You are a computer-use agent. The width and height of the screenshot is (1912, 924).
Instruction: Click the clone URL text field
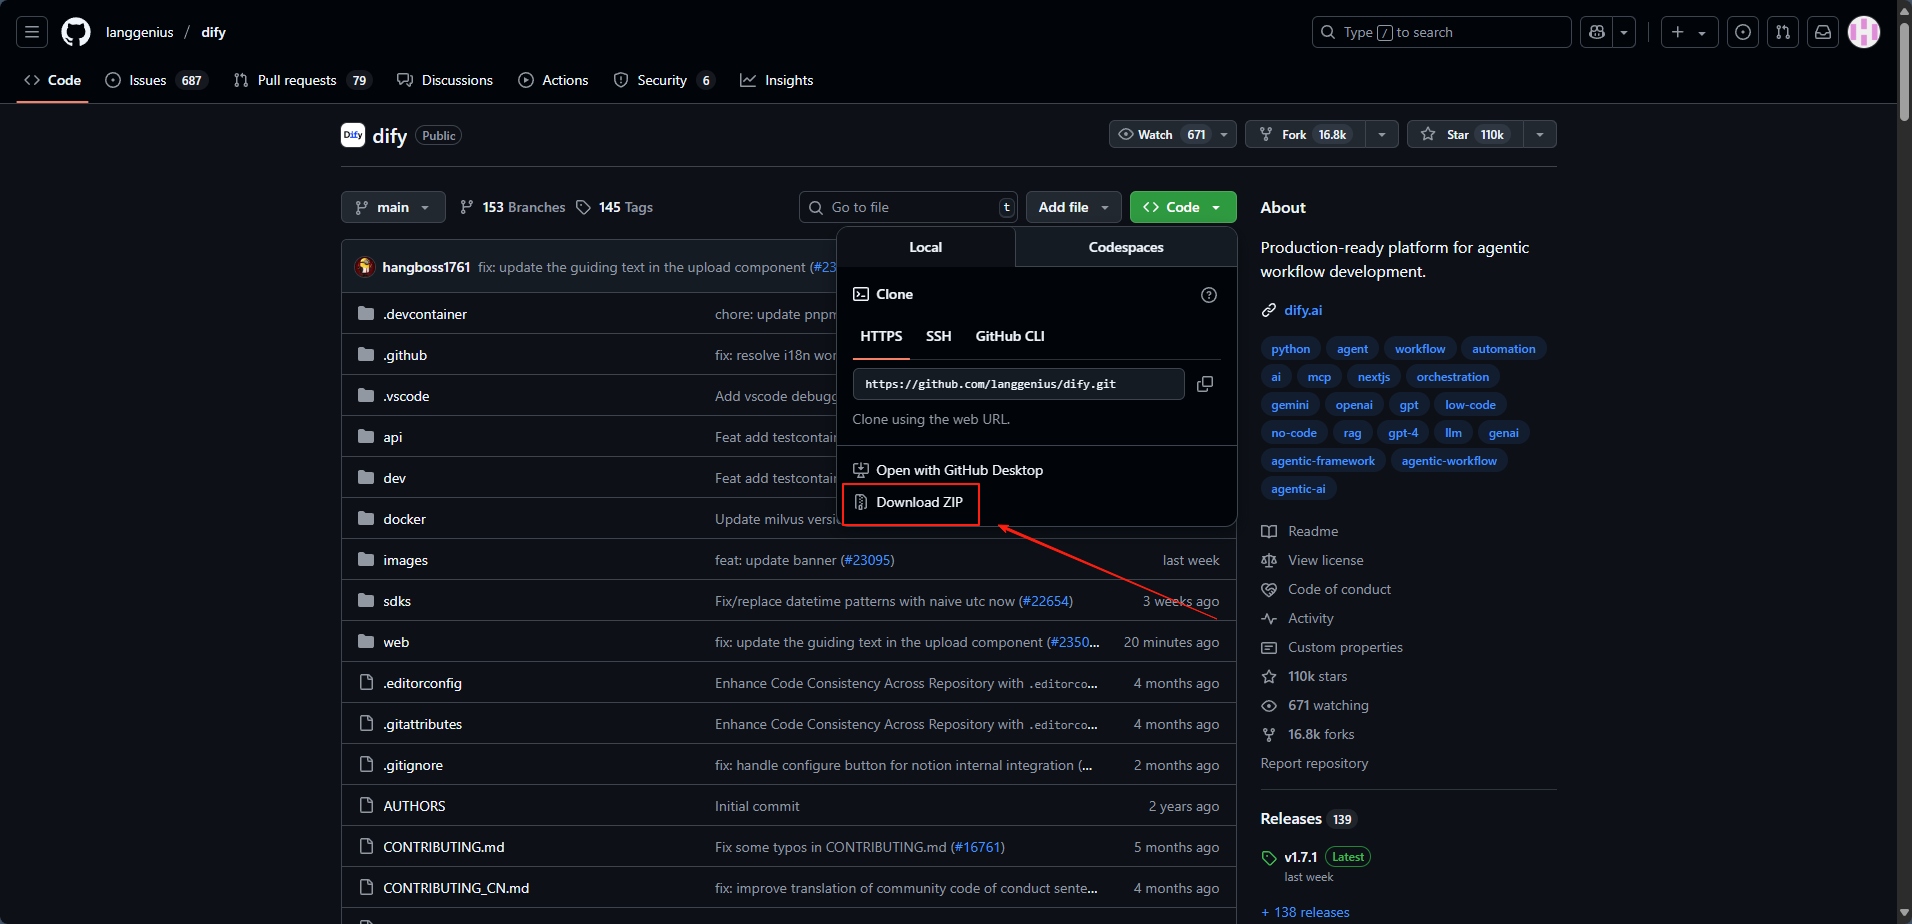tap(1018, 384)
